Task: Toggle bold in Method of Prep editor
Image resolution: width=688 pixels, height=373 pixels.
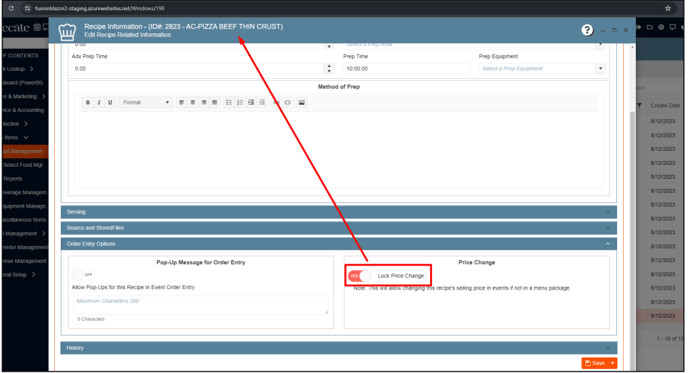Action: 88,102
